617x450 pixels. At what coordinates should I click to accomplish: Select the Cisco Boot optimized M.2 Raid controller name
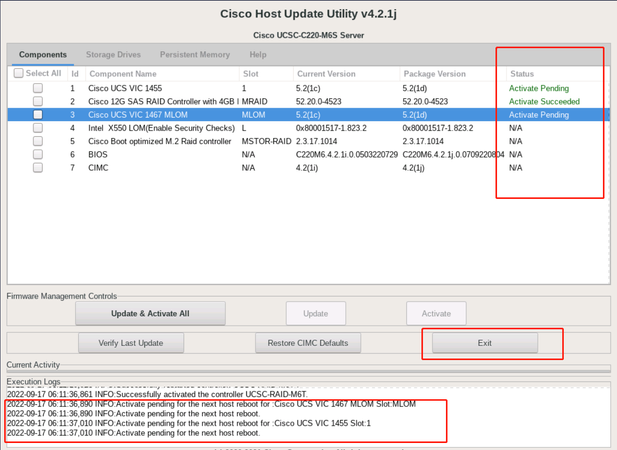(159, 141)
